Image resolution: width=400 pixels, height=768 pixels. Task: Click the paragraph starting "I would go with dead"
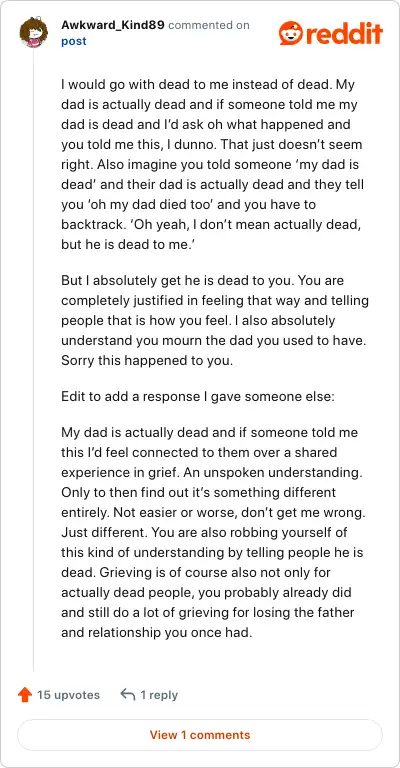(x=213, y=165)
